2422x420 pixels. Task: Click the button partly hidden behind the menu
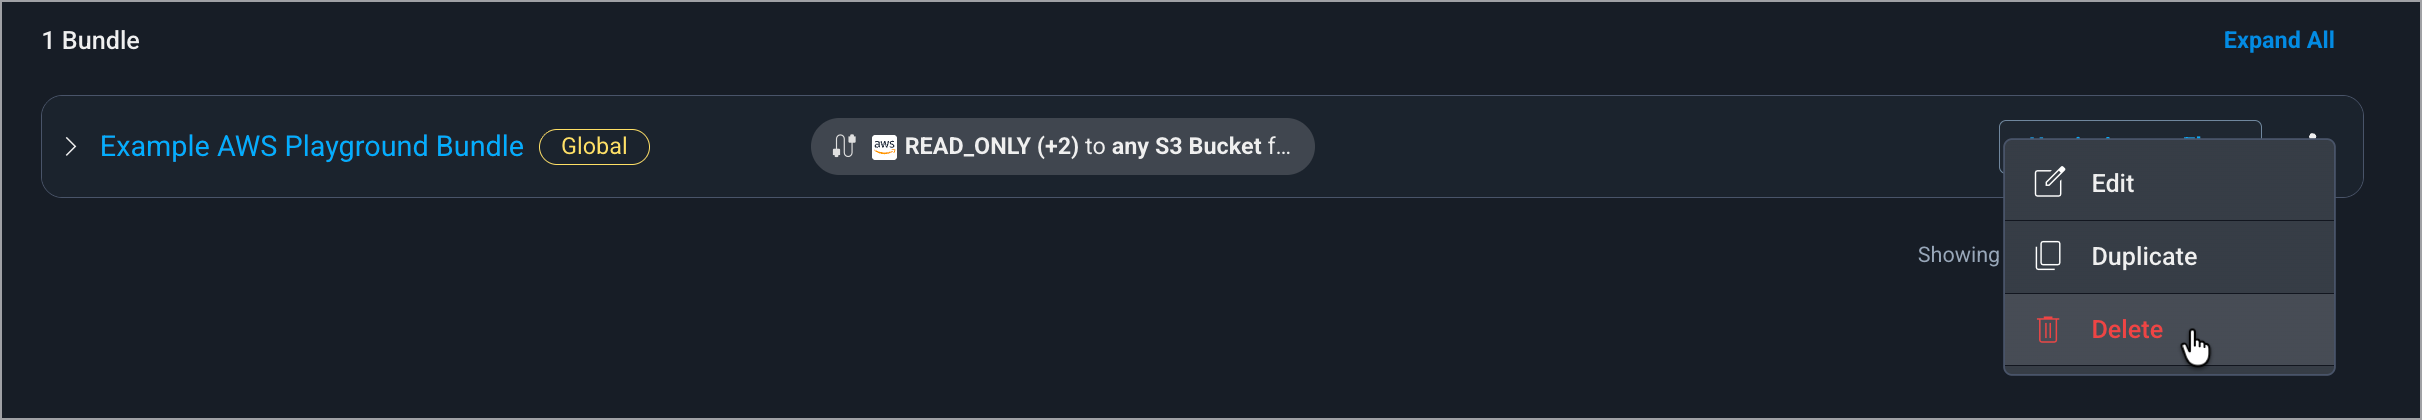click(2130, 130)
